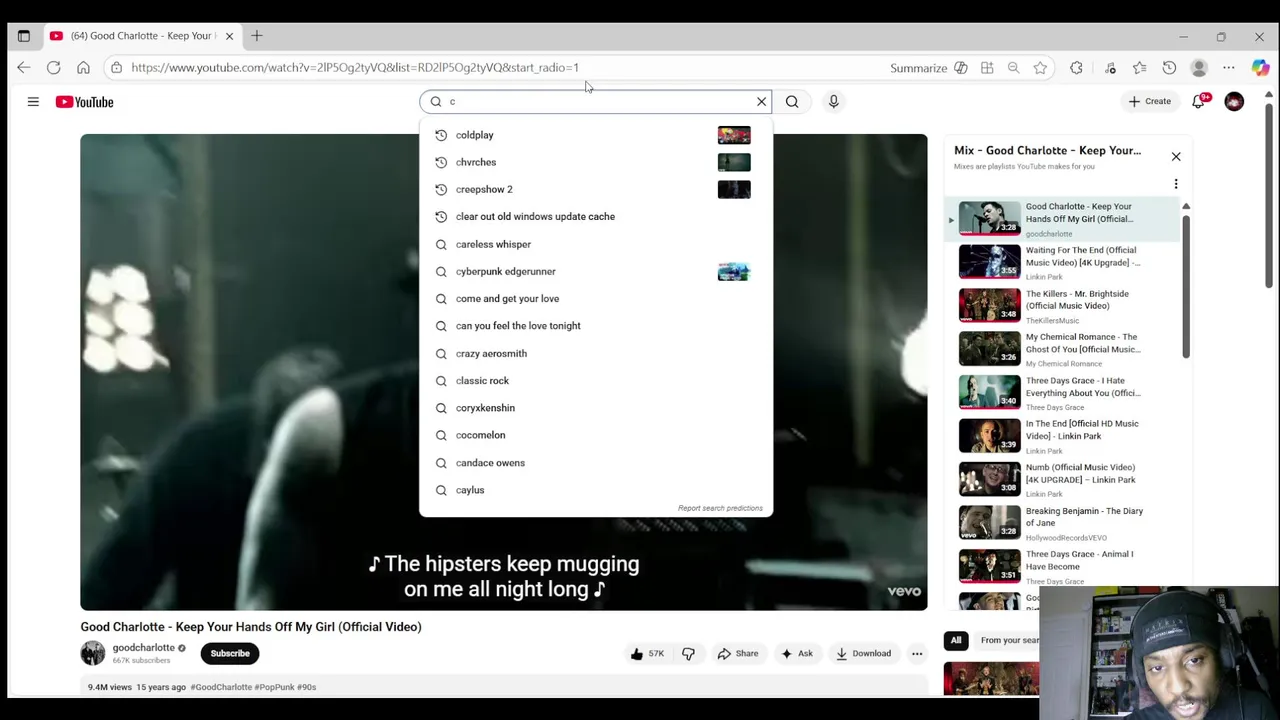Click the #GoodCharlotte hashtag

tap(221, 687)
